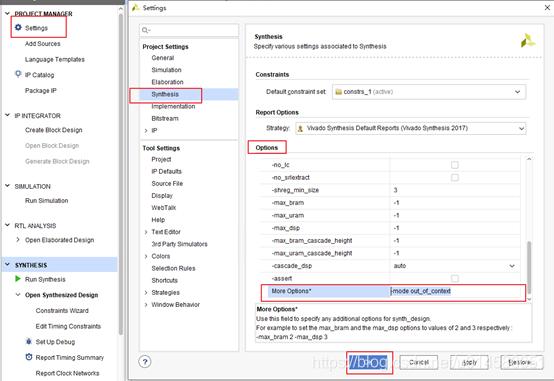Screen dimensions: 554x381
Task: Open Language Templates
Action: 55,59
